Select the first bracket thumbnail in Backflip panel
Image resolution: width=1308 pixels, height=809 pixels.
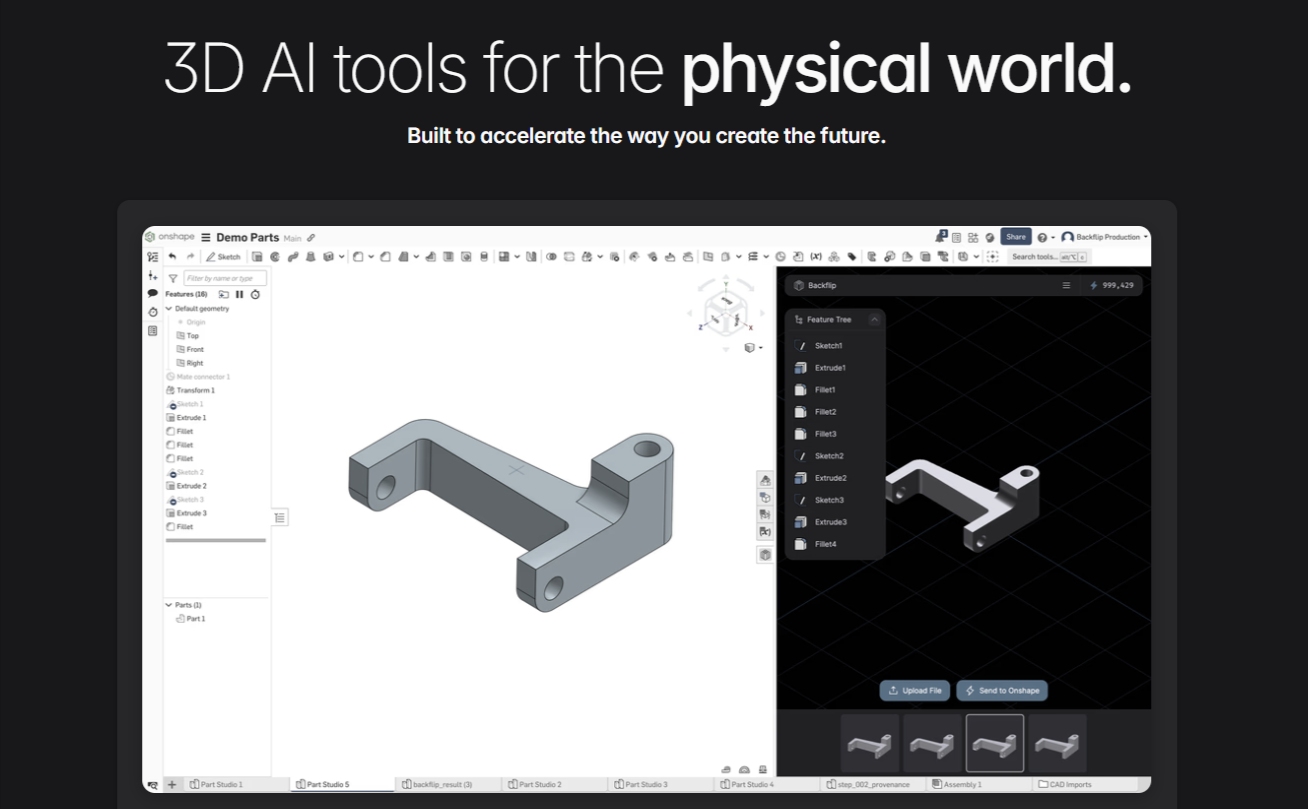871,743
